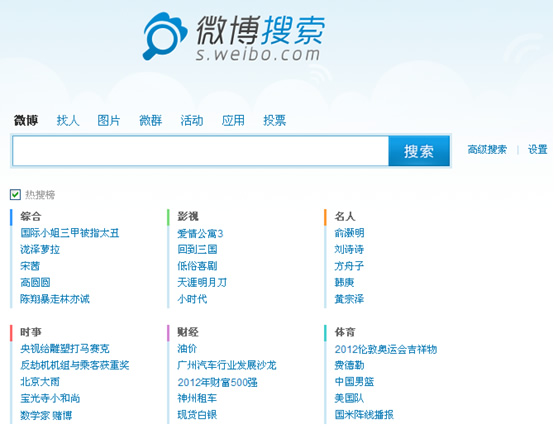Click sports topic 美国队
Image resolution: width=554 pixels, height=430 pixels.
[349, 398]
